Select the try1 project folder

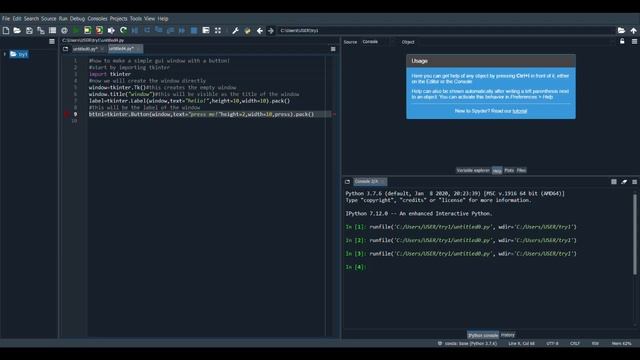pyautogui.click(x=19, y=54)
